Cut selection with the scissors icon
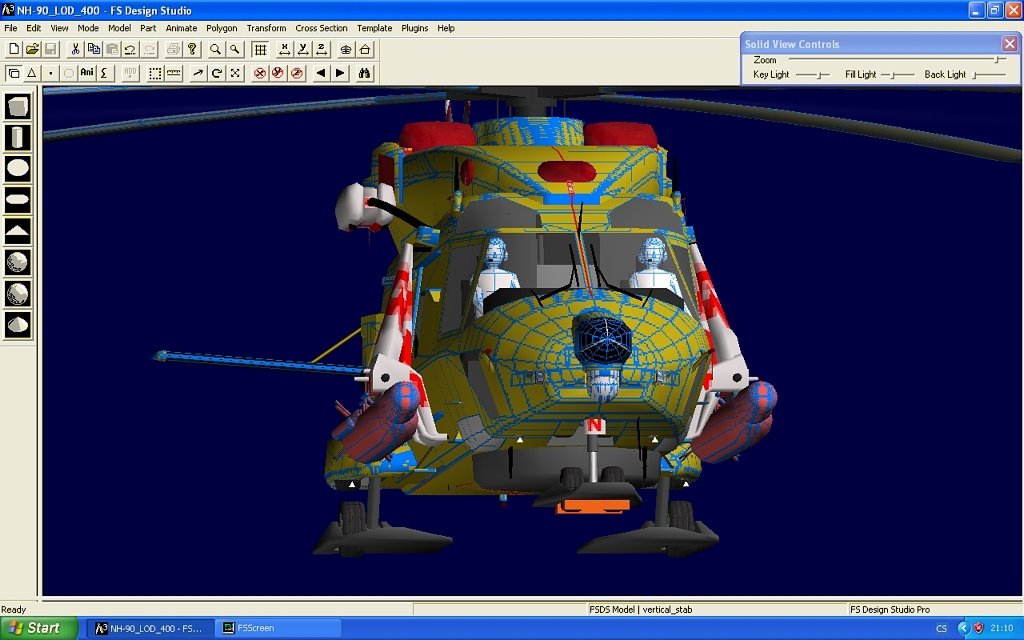The height and width of the screenshot is (640, 1024). 75,49
